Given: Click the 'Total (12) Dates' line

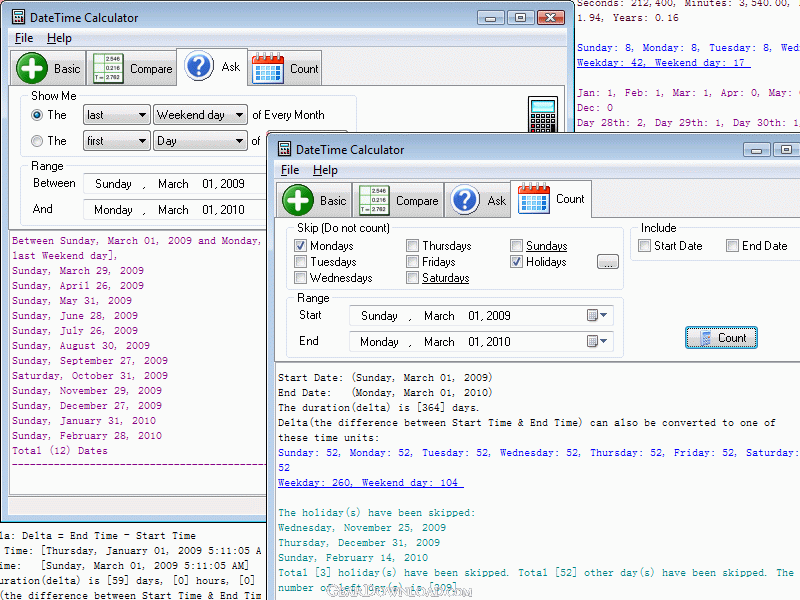Looking at the screenshot, I should (x=60, y=451).
